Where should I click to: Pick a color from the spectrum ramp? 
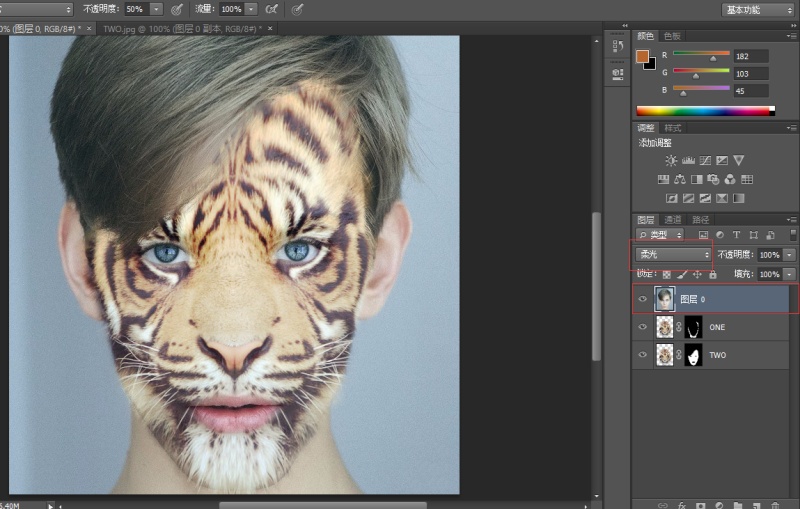(706, 111)
